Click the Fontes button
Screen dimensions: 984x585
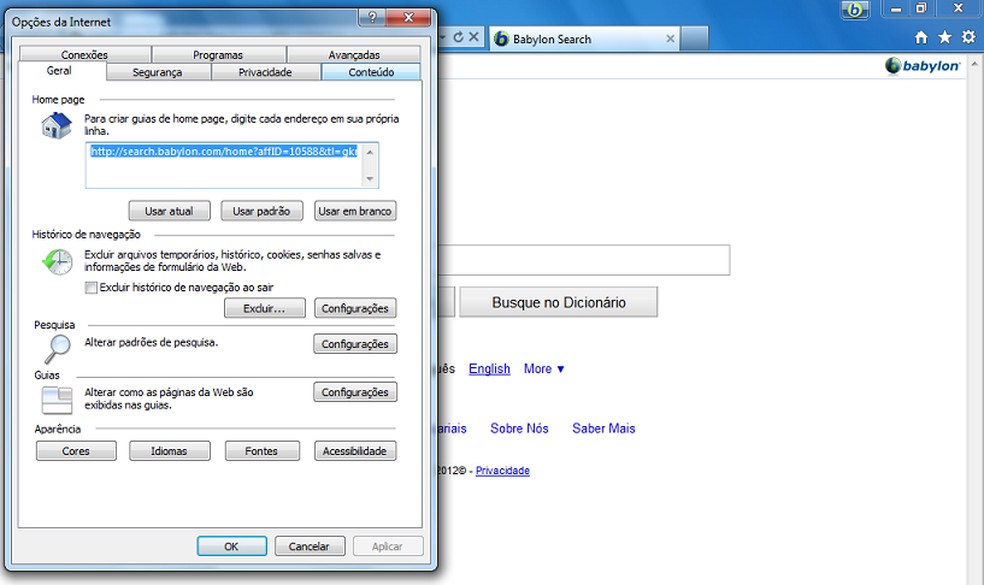coord(262,451)
